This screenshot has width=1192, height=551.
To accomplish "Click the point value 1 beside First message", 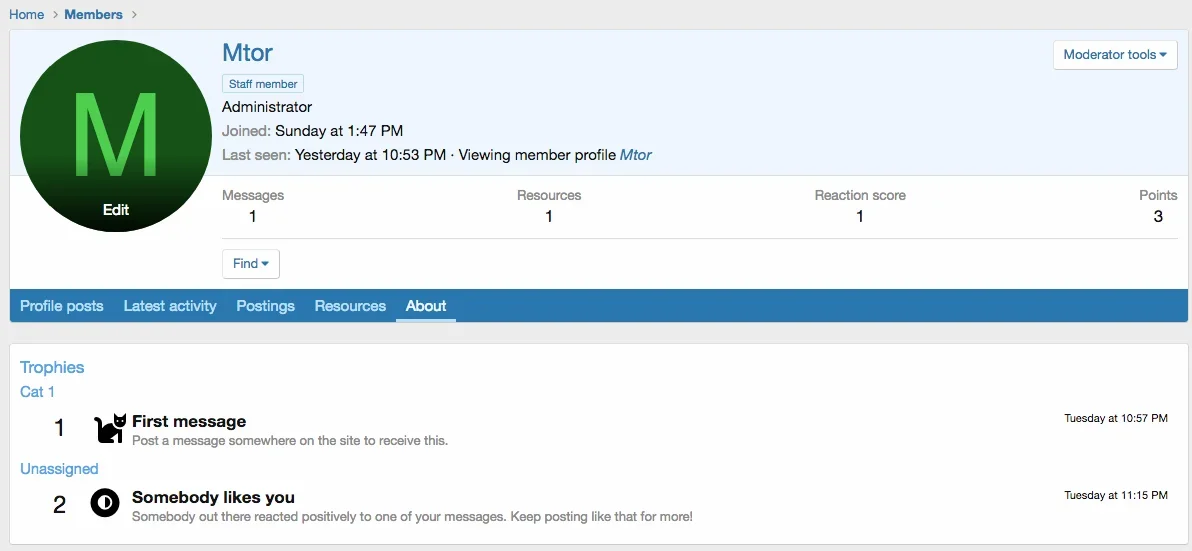I will (x=59, y=429).
